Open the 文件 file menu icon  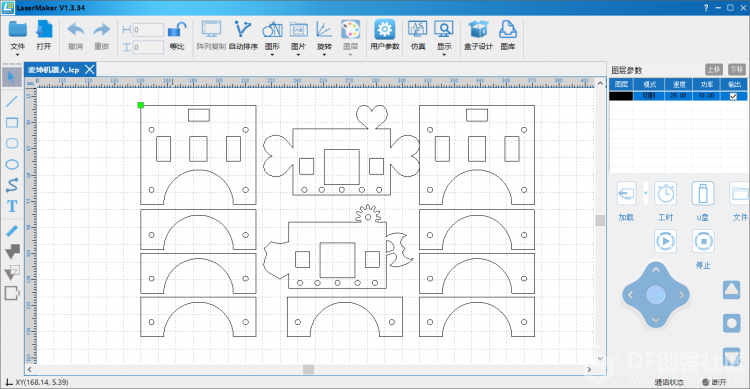[17, 30]
